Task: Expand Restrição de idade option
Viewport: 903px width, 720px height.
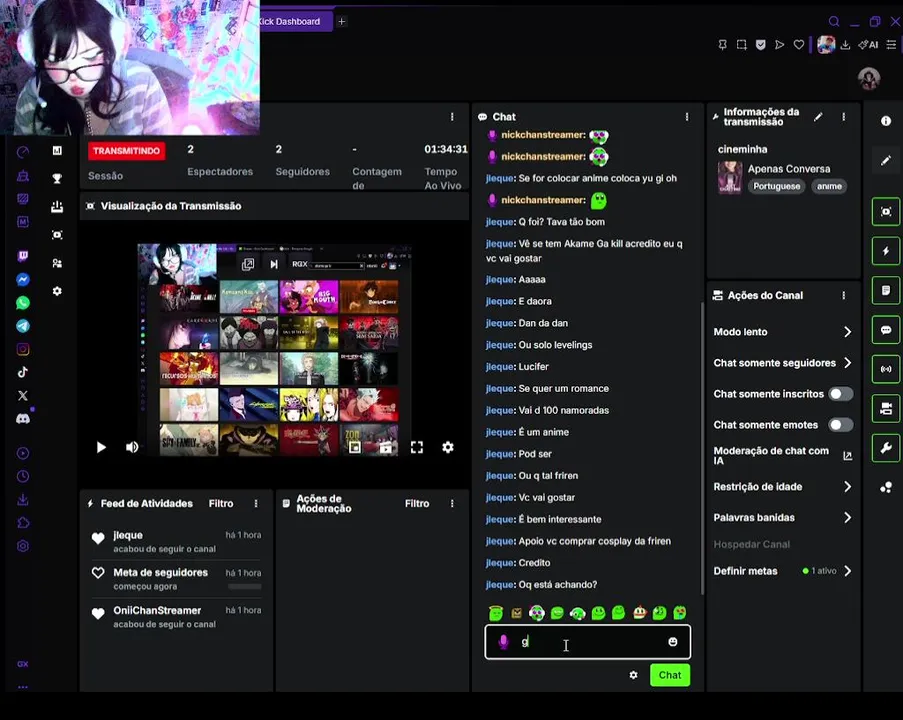Action: coord(782,487)
